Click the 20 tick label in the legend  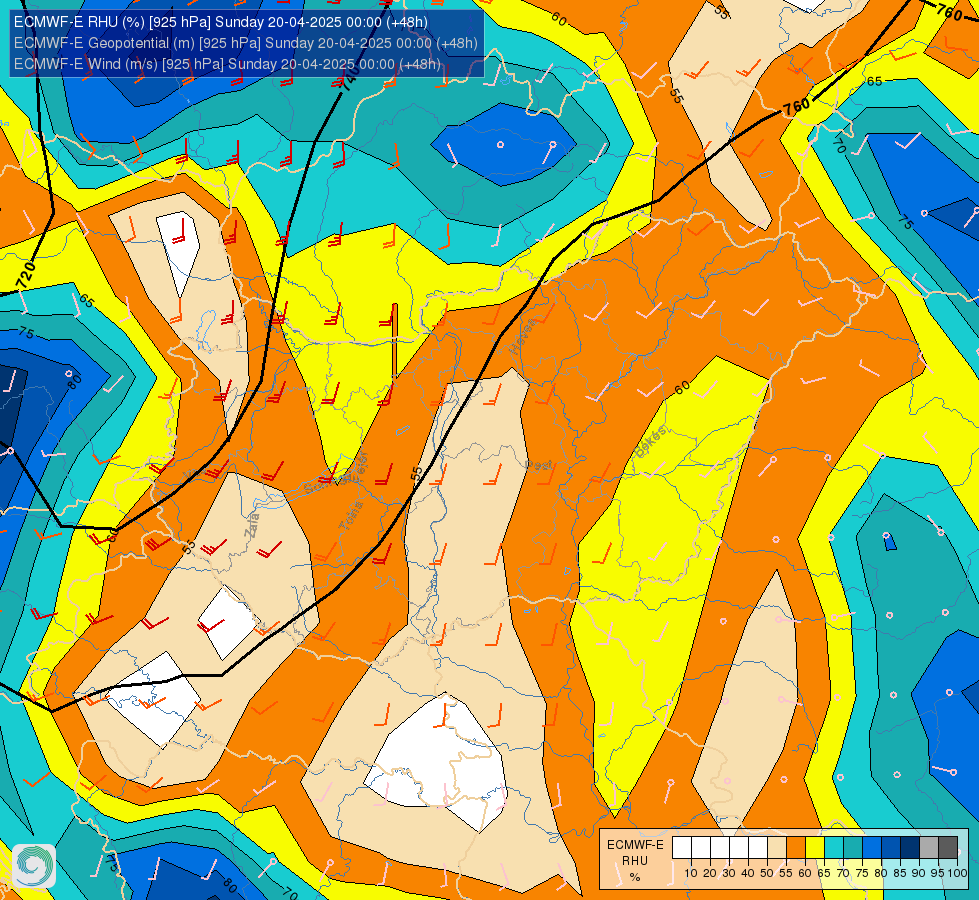(710, 873)
